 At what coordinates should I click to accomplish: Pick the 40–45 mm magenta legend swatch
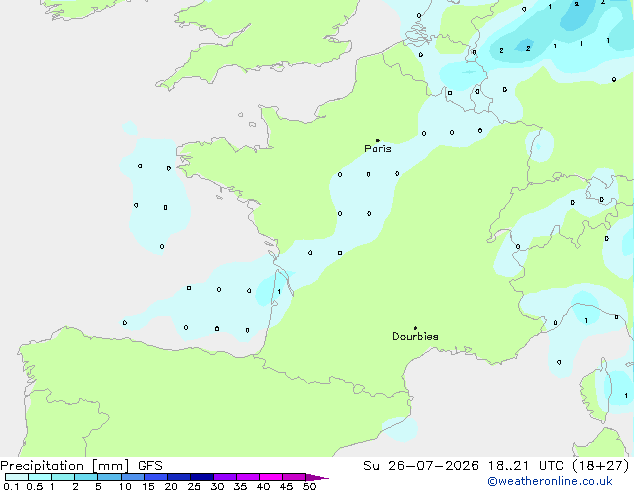tap(271, 477)
